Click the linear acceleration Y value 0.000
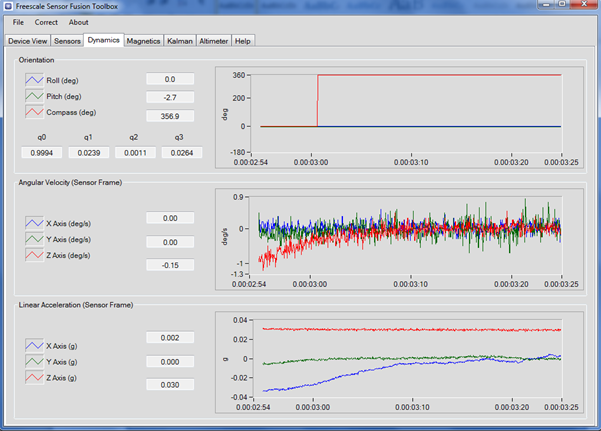This screenshot has width=601, height=431. point(170,362)
